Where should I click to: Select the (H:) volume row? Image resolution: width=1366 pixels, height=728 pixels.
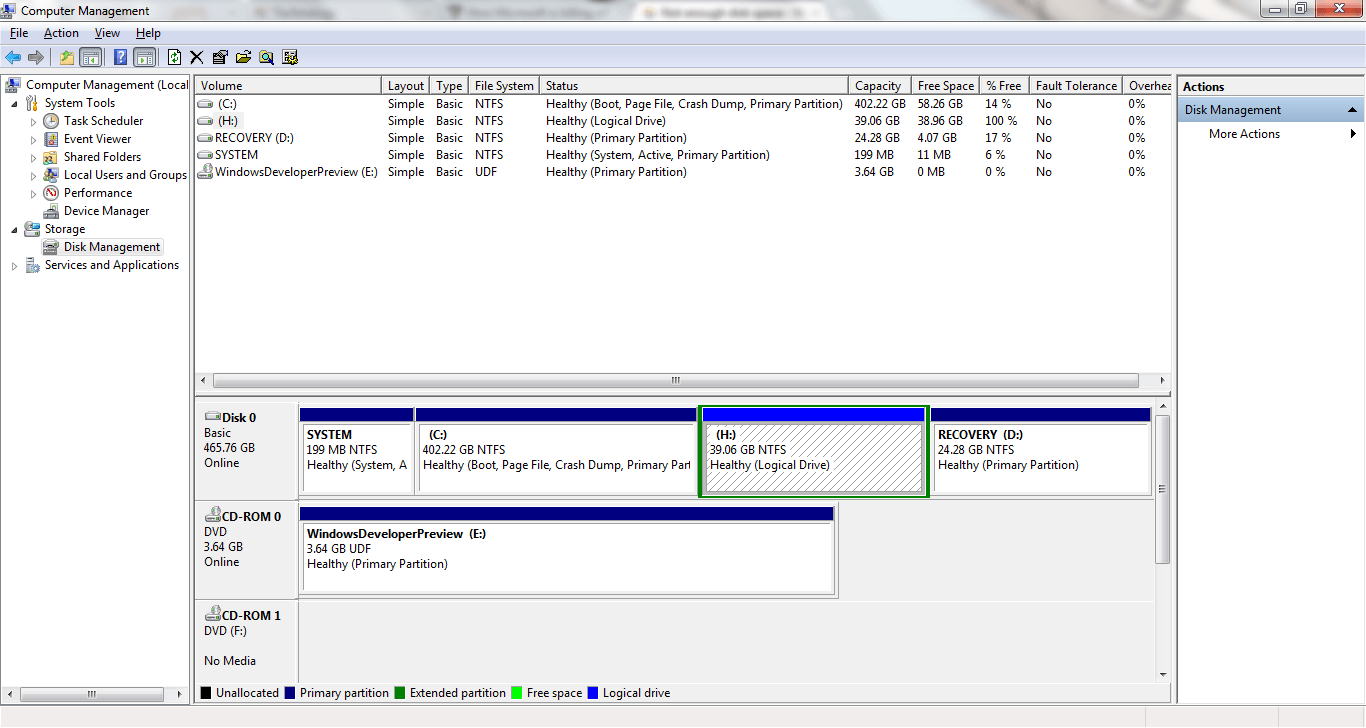tap(683, 121)
